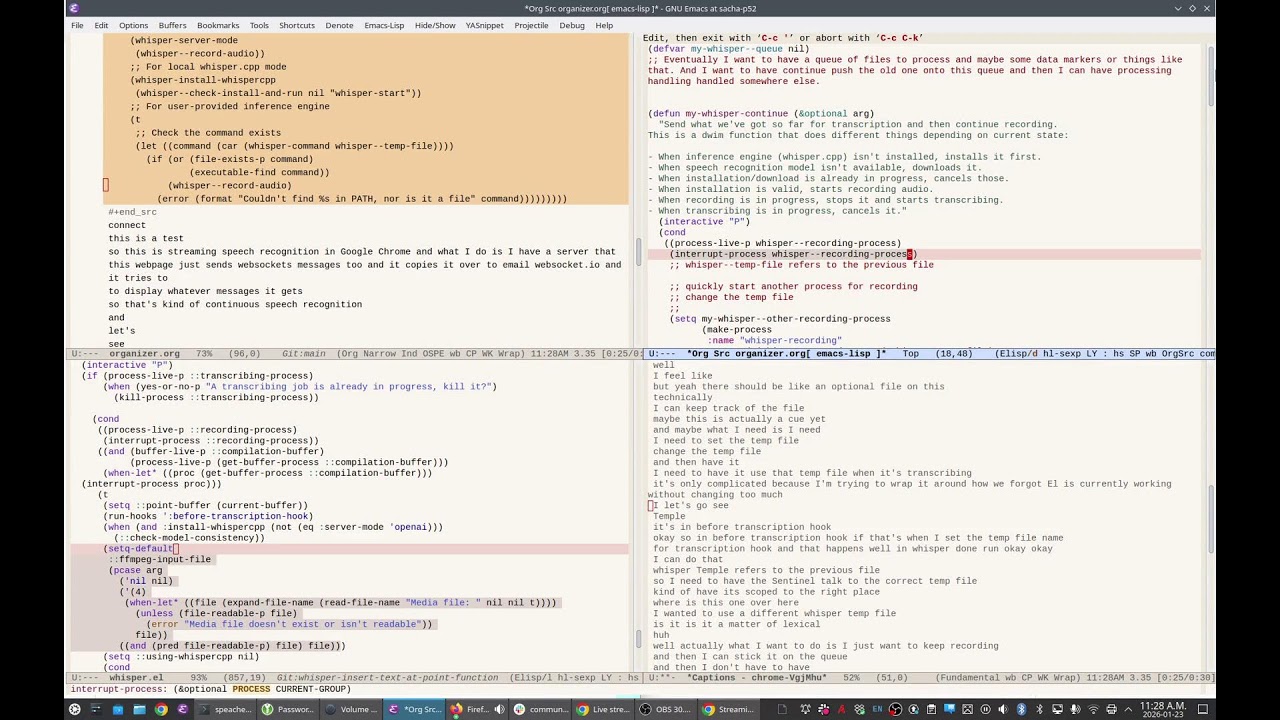Click the show desktop button in taskbar
Viewport: 1280px width, 720px height.
(x=1202, y=709)
